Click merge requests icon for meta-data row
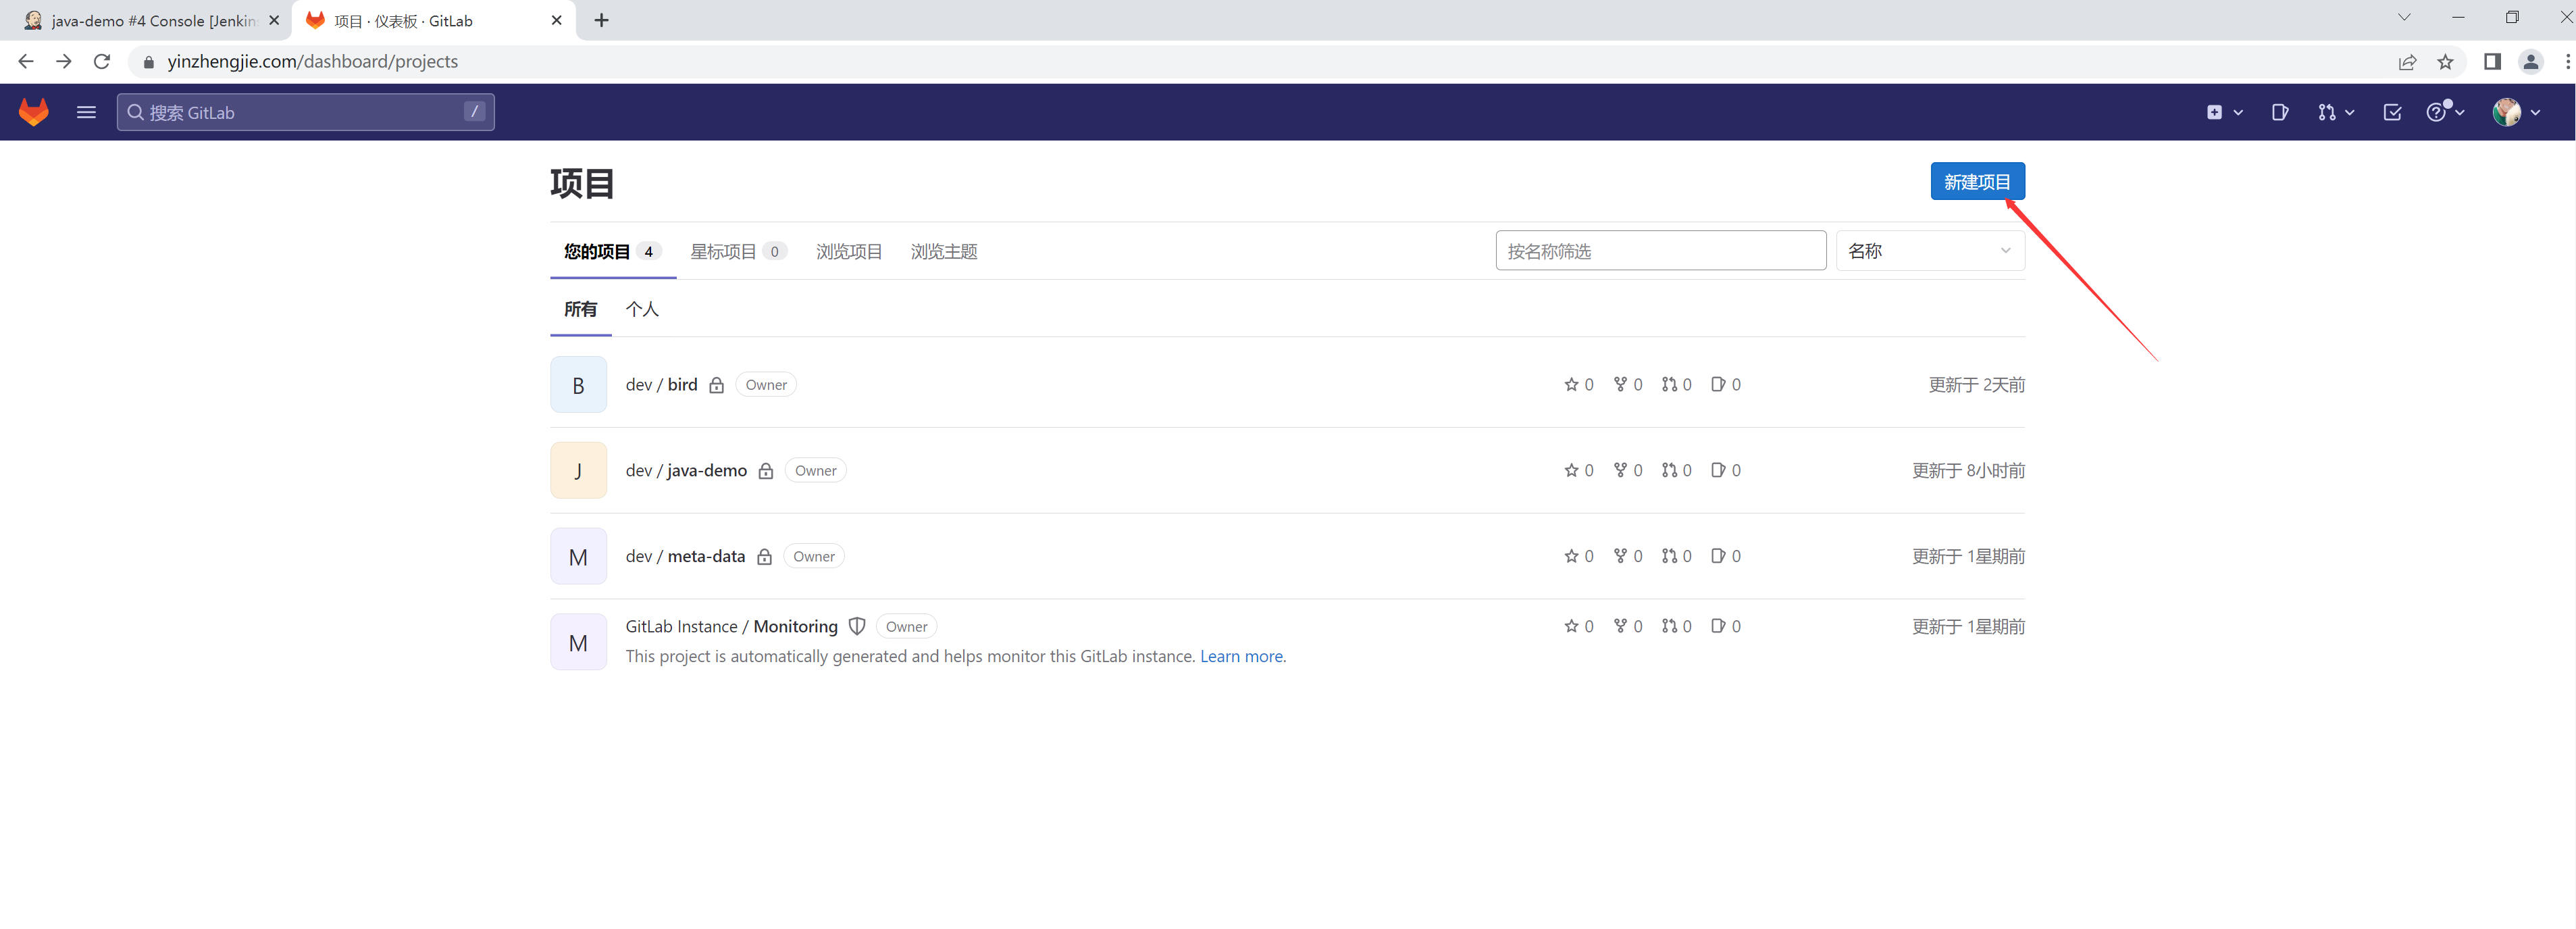This screenshot has width=2576, height=929. pos(1669,556)
